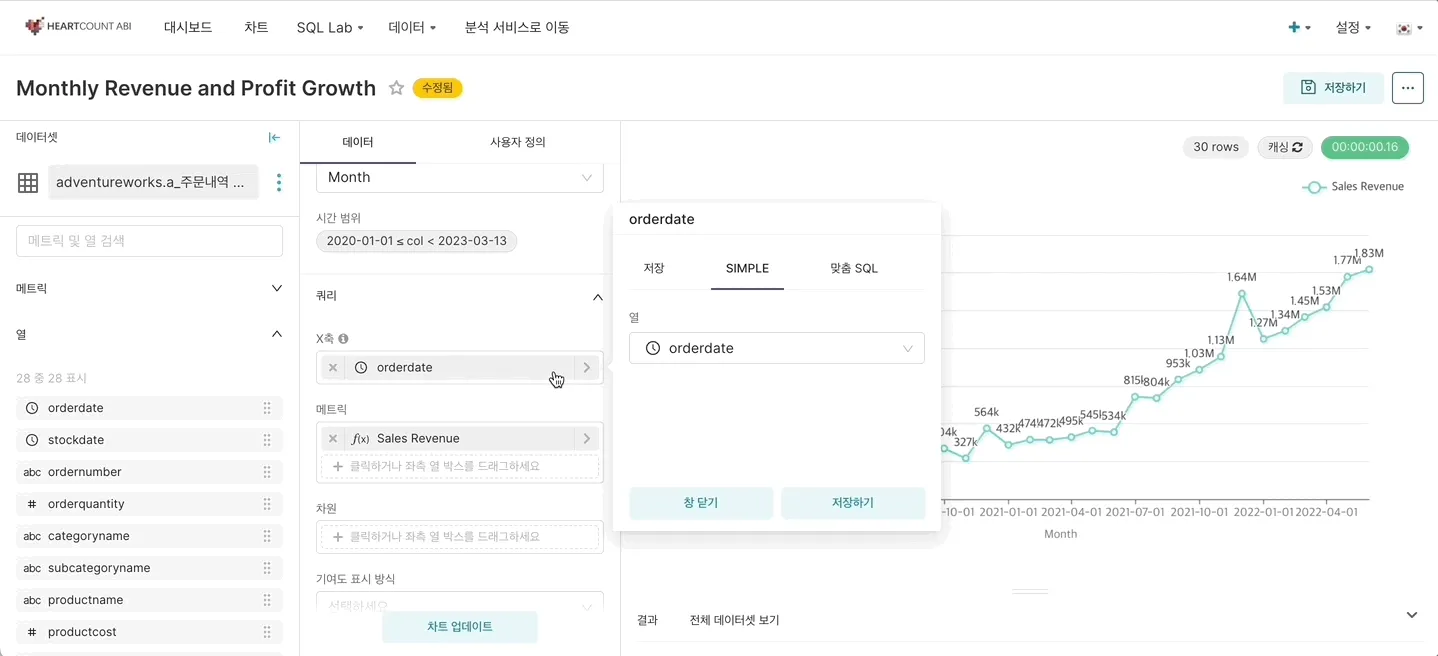Screen dimensions: 1438x656
Task: Click the favorite star icon beside chart title
Action: click(396, 88)
